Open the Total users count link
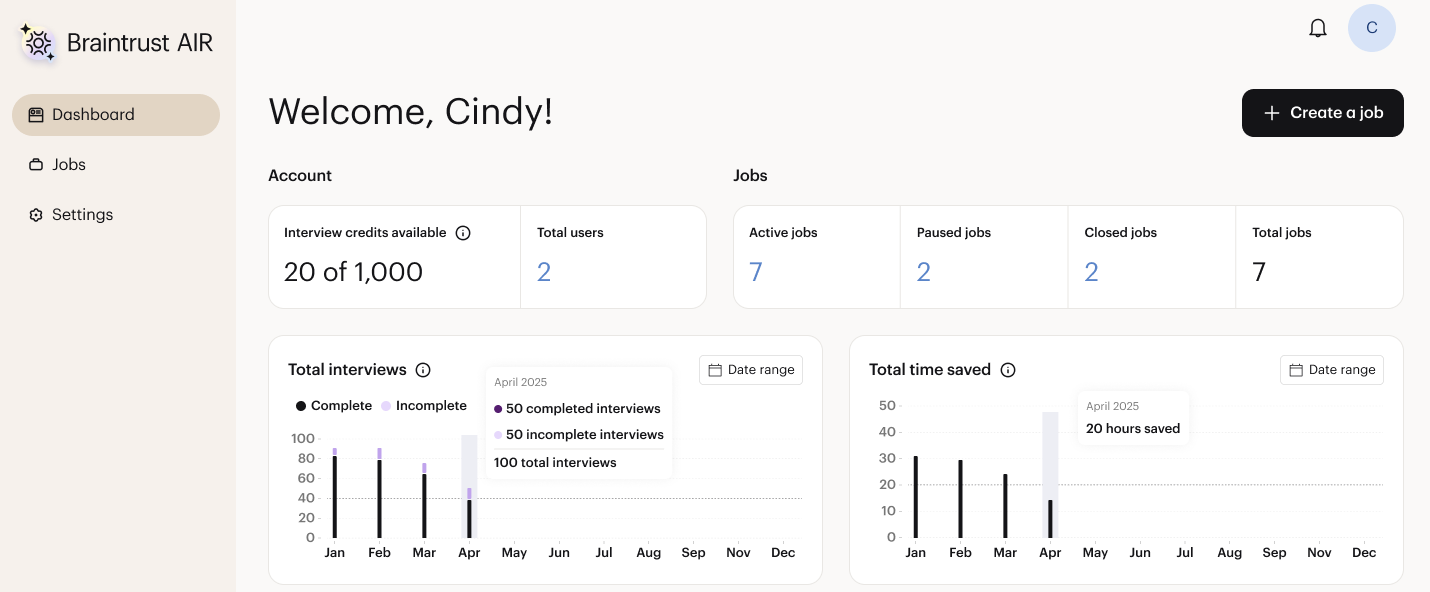1430x592 pixels. pos(544,272)
